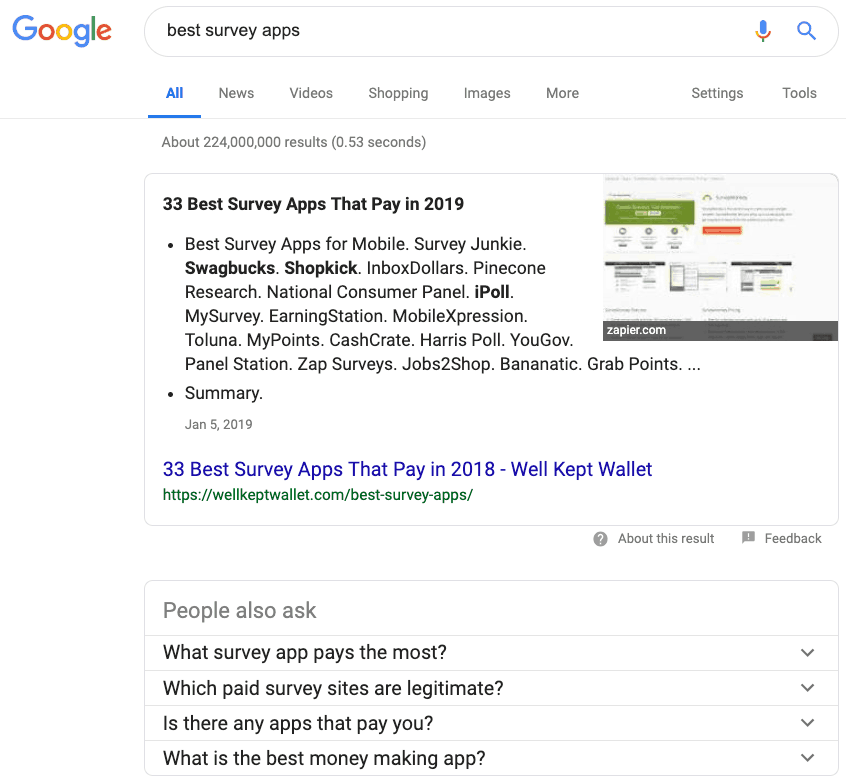
Task: Open the search Tools options
Action: coord(799,93)
